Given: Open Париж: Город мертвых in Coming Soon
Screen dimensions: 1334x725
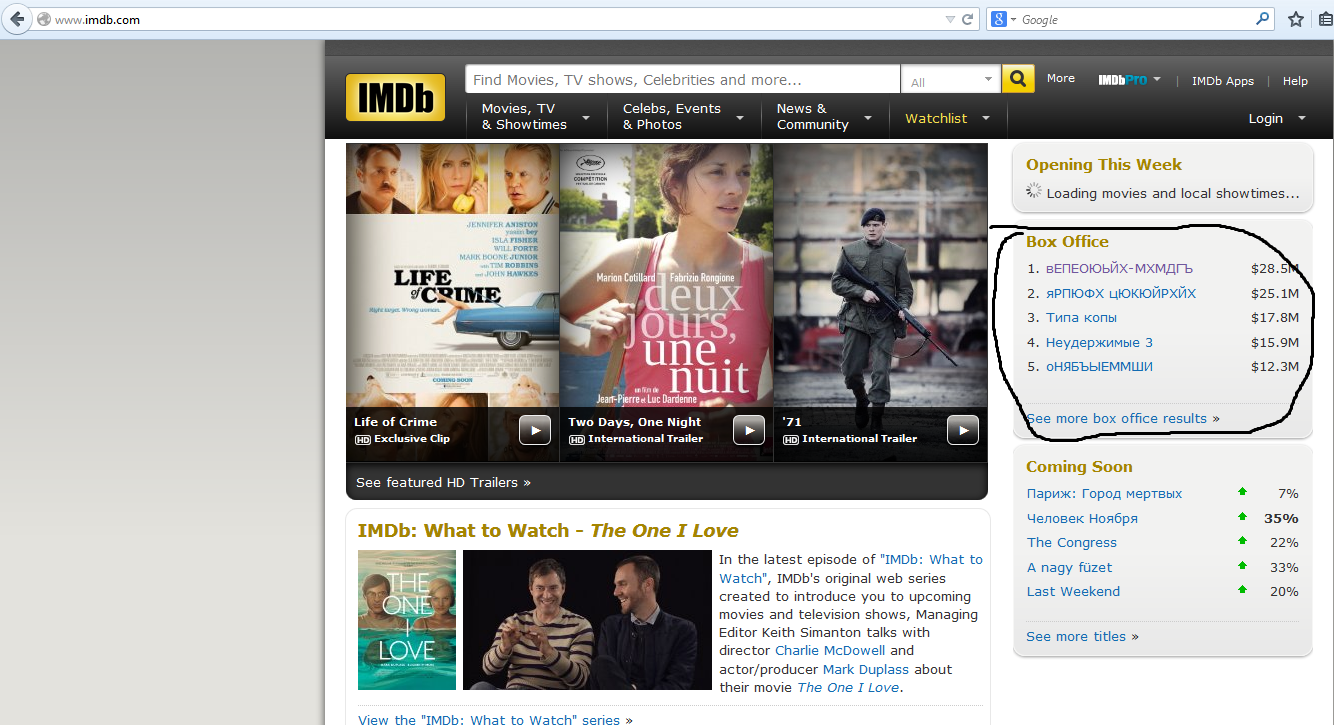Looking at the screenshot, I should pyautogui.click(x=1104, y=494).
